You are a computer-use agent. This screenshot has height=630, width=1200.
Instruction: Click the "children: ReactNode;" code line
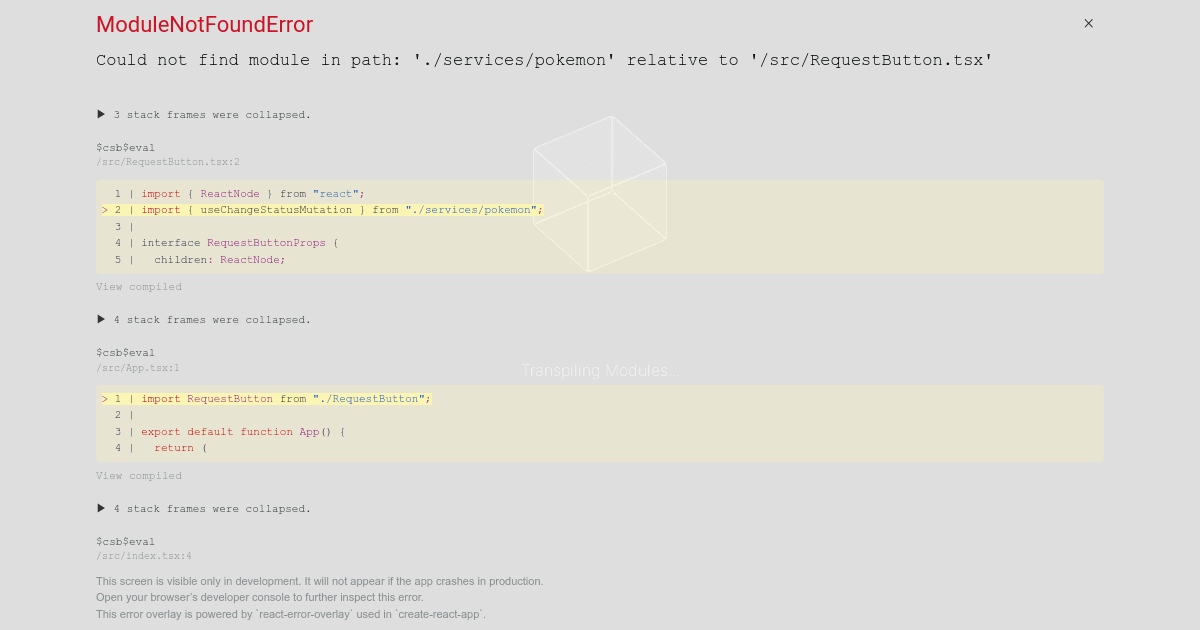pyautogui.click(x=210, y=259)
